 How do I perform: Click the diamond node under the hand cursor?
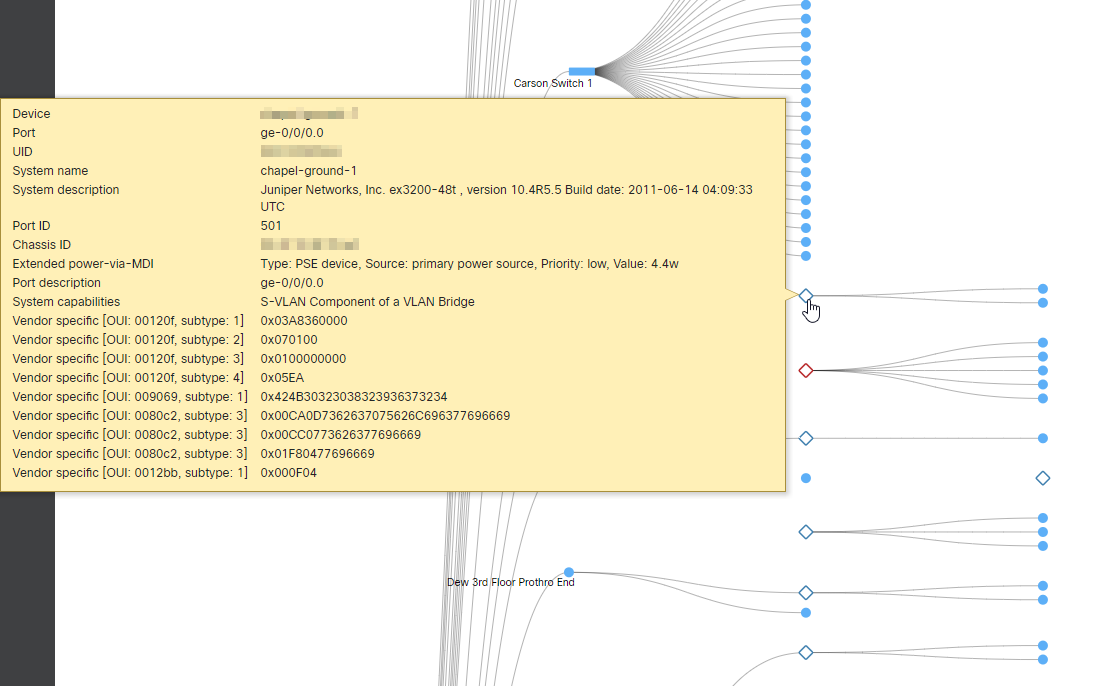(806, 295)
